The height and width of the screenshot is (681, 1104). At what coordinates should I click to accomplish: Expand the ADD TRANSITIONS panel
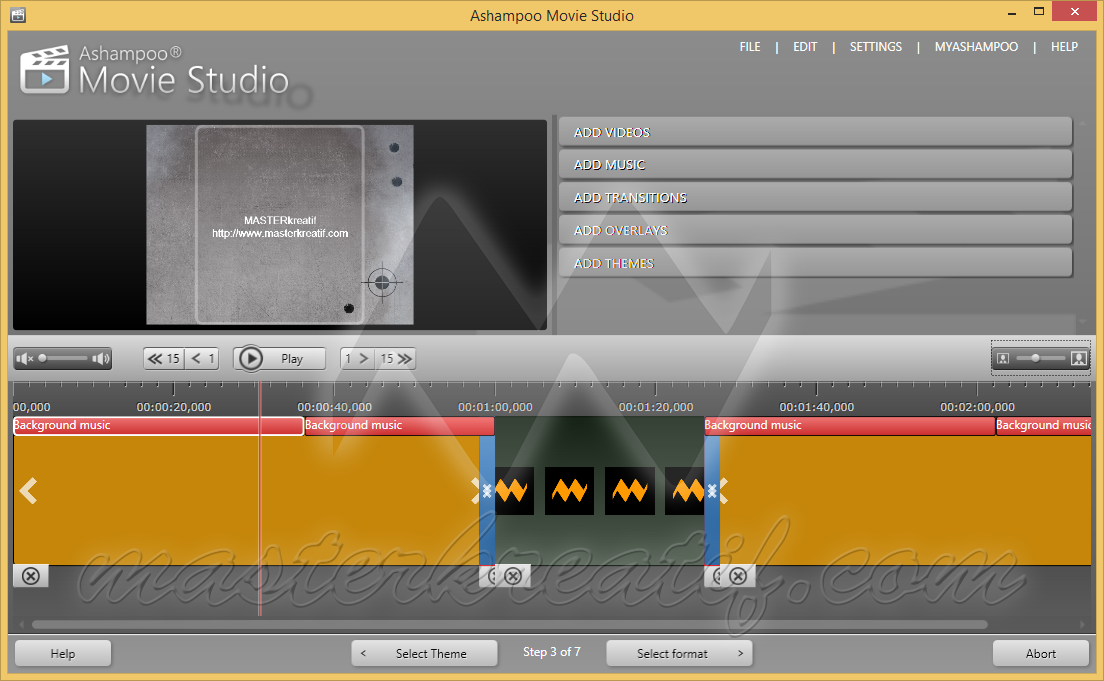815,197
